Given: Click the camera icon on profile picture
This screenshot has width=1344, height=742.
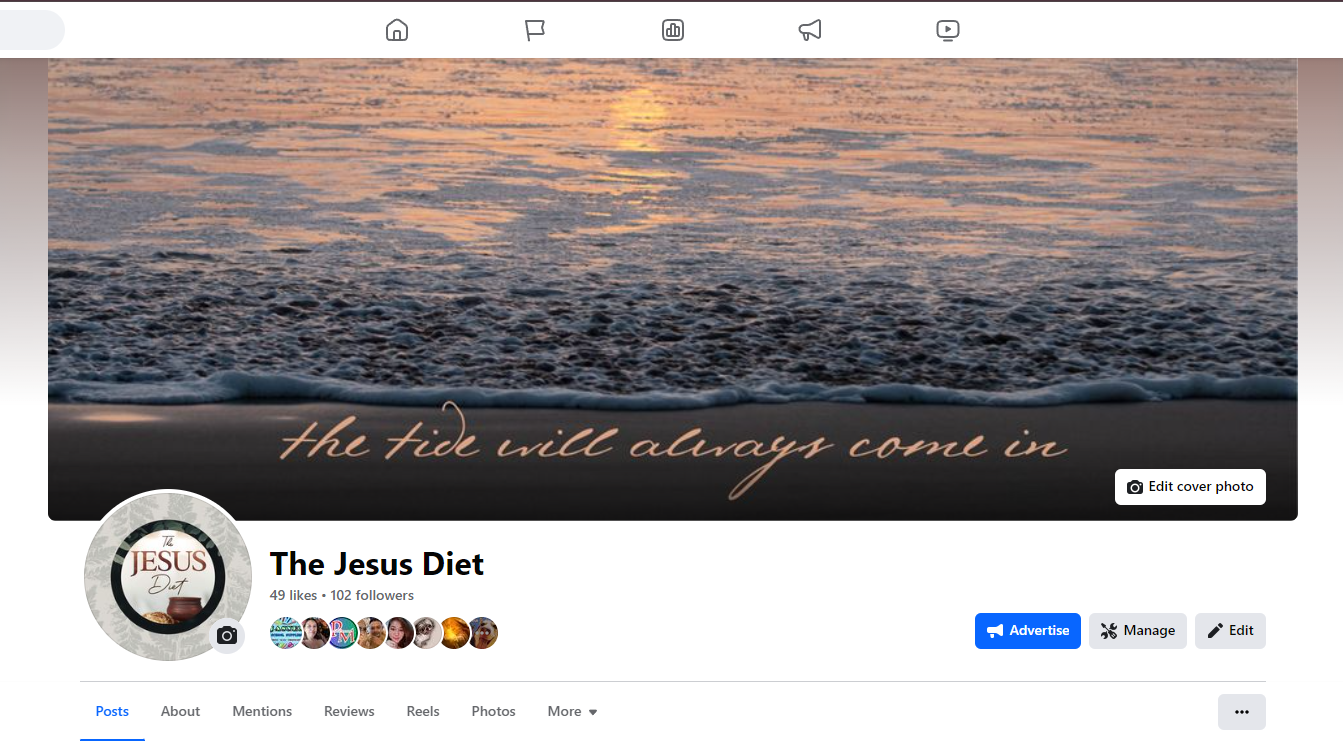Looking at the screenshot, I should coord(227,636).
